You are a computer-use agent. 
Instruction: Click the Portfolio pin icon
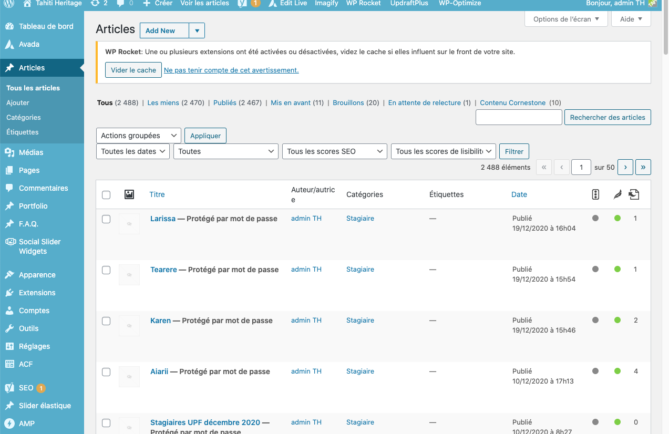tap(9, 206)
